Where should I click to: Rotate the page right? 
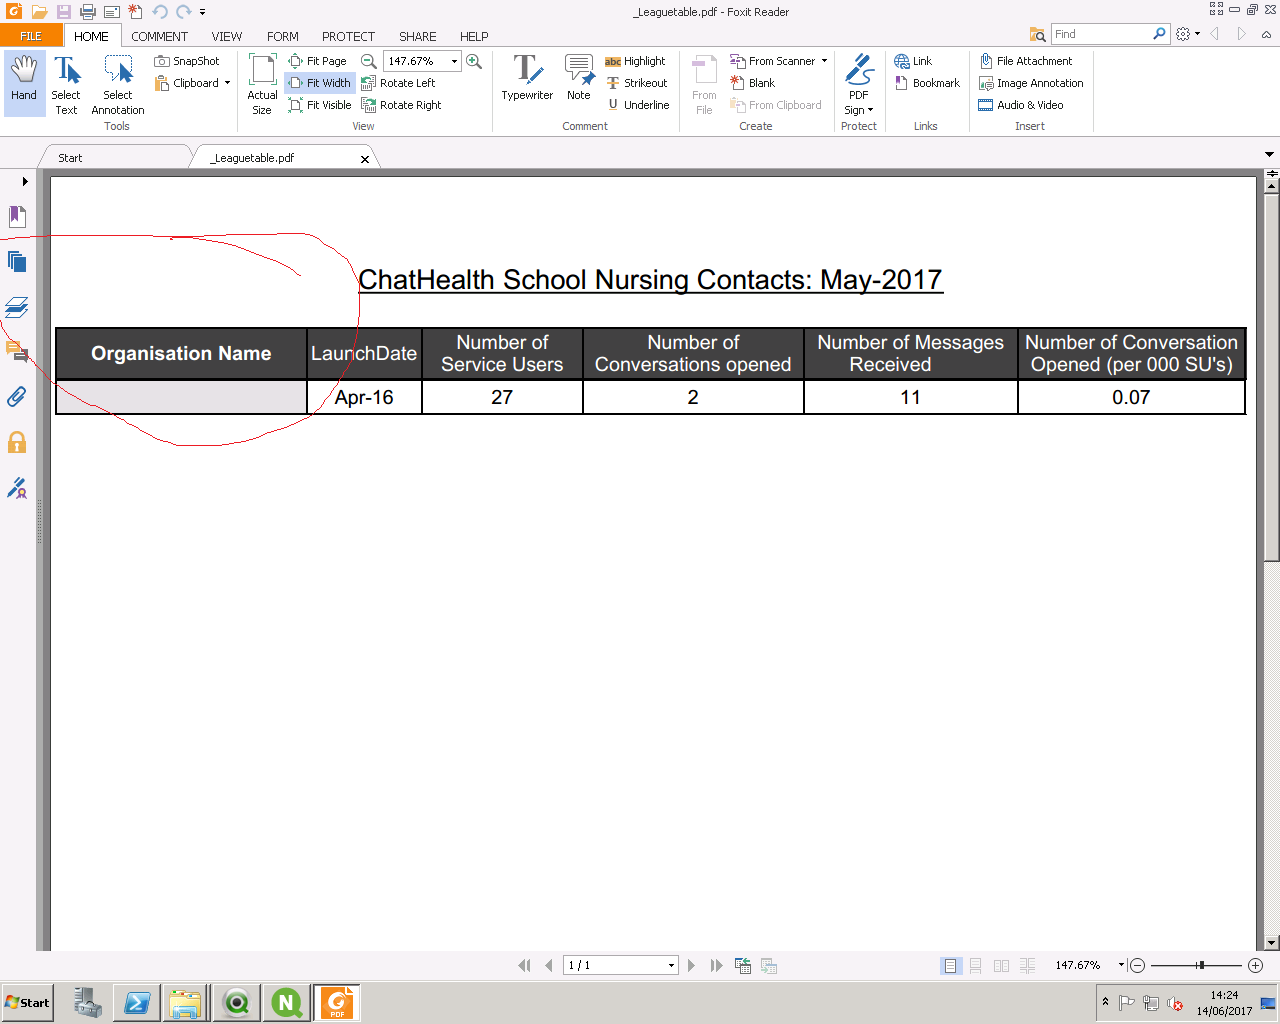tap(401, 105)
